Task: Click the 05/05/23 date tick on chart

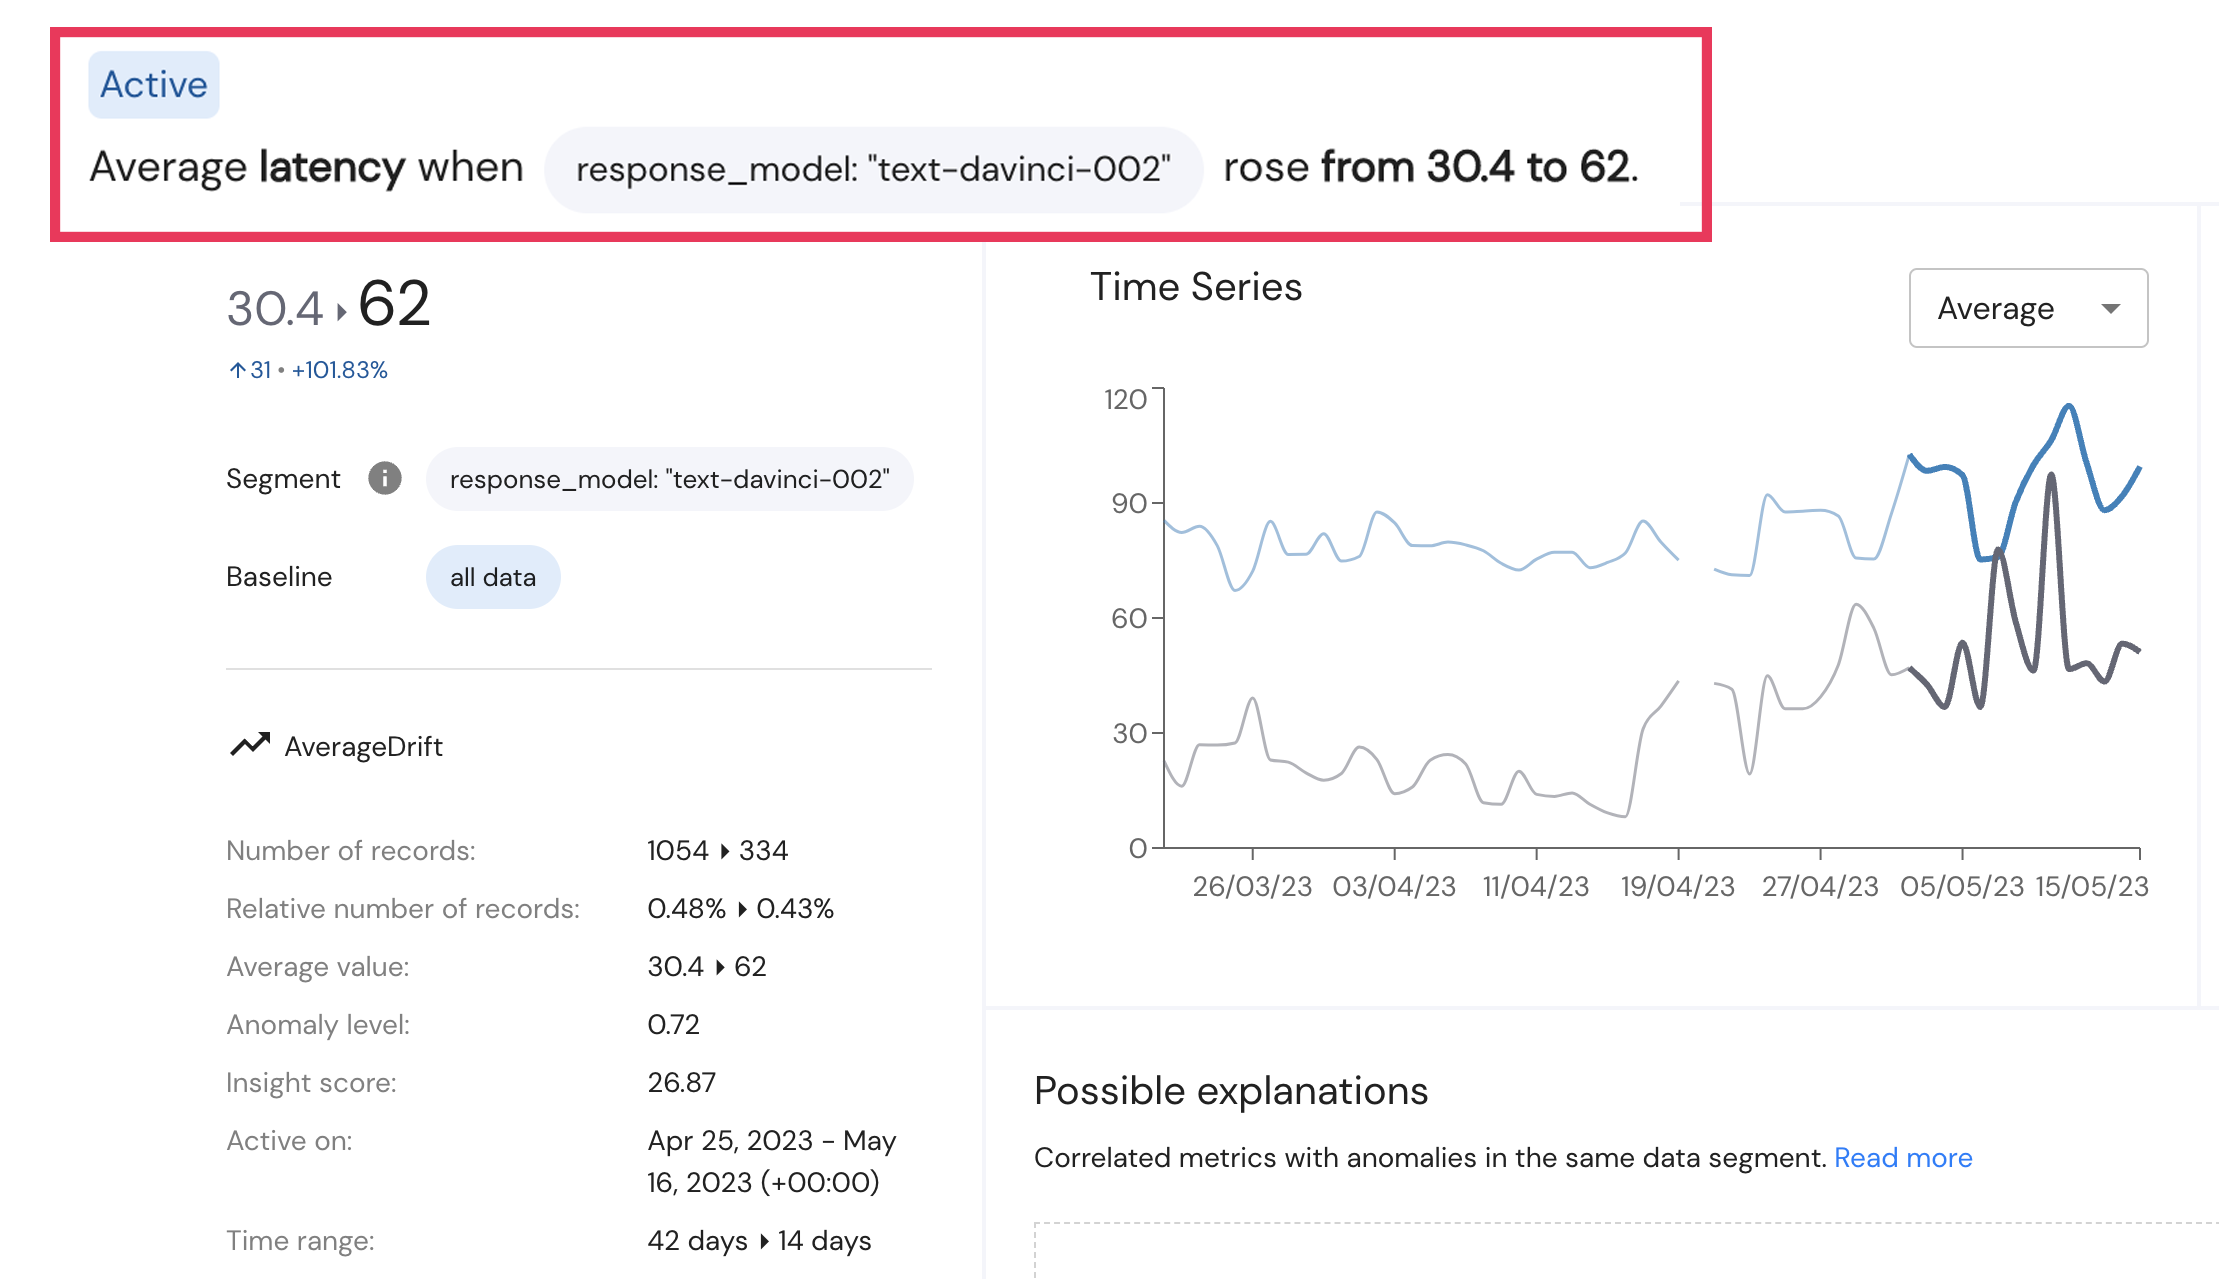Action: 1961,886
